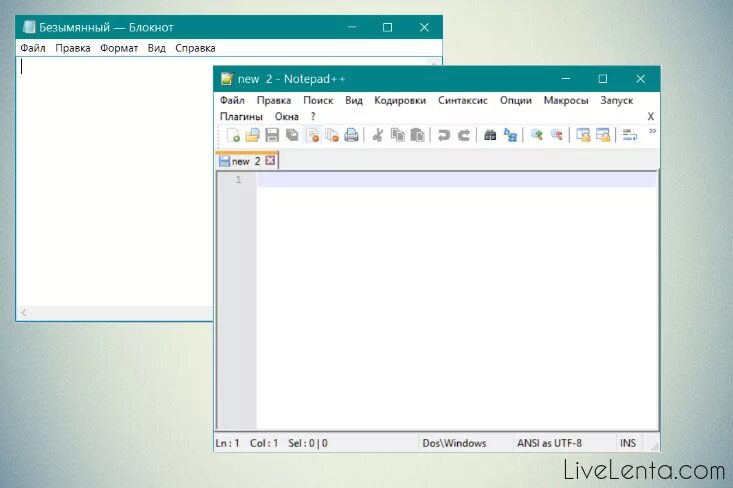
Task: Click the Close document toolbar icon
Action: [312, 135]
